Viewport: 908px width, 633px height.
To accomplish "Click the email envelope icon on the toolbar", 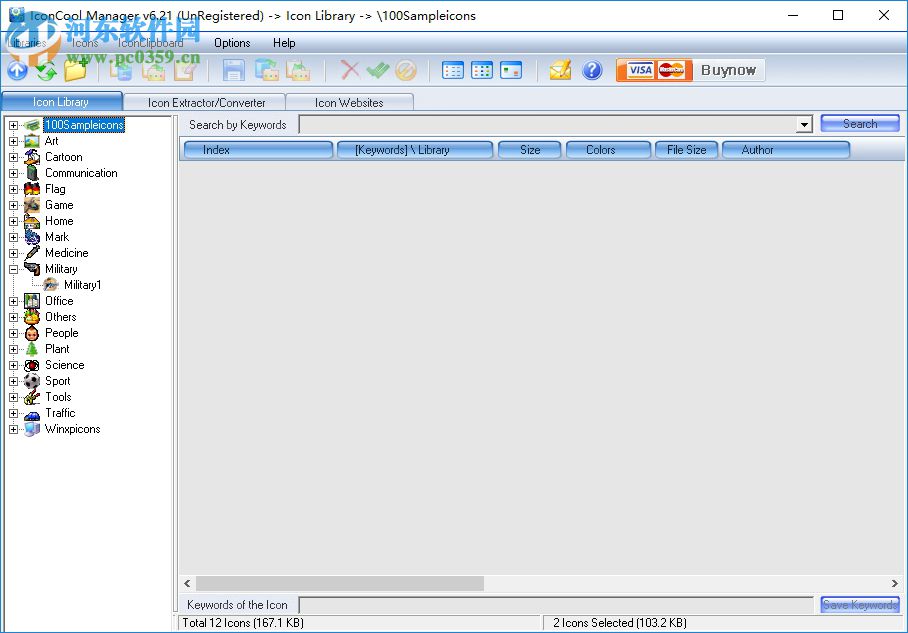I will 562,70.
